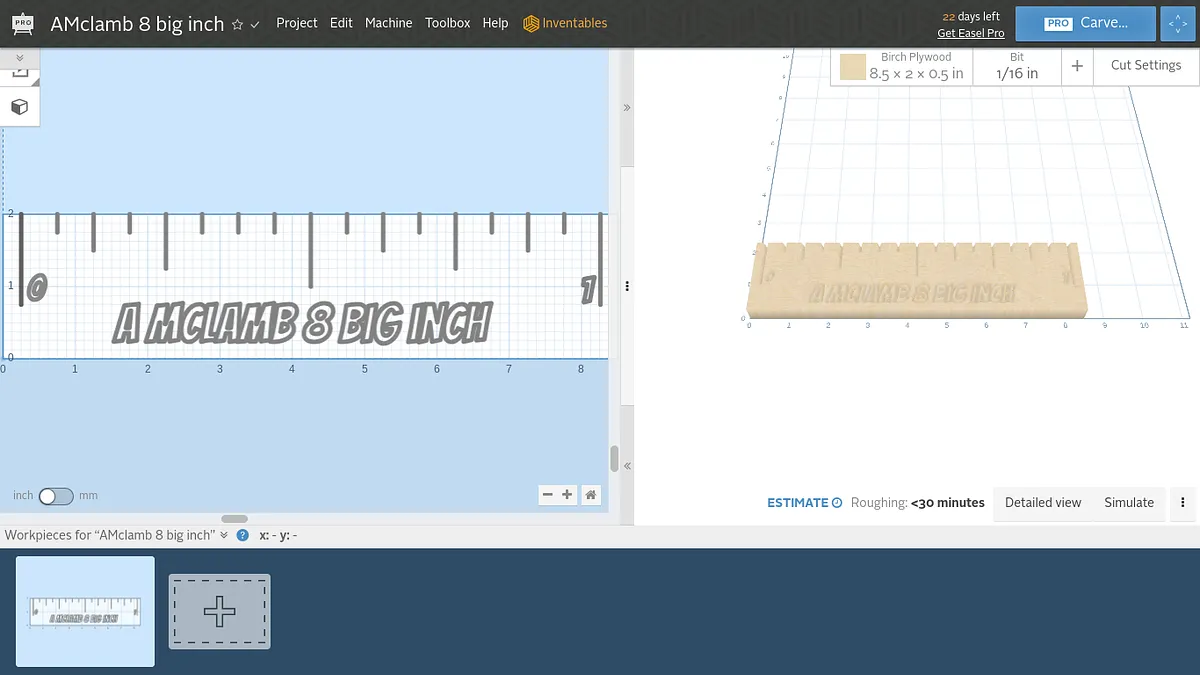Open the Bit 1/16 in selector
The height and width of the screenshot is (675, 1200).
[x=1017, y=66]
